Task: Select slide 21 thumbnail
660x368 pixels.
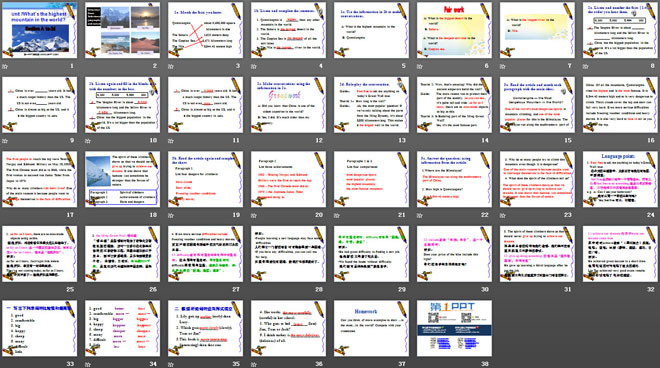Action: (371, 179)
